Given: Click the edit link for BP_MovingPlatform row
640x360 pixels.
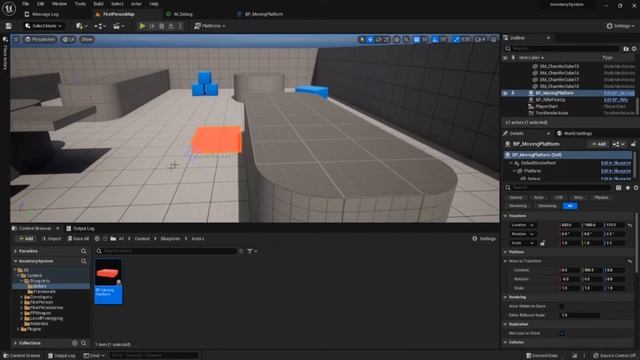Looking at the screenshot, I should pos(619,93).
